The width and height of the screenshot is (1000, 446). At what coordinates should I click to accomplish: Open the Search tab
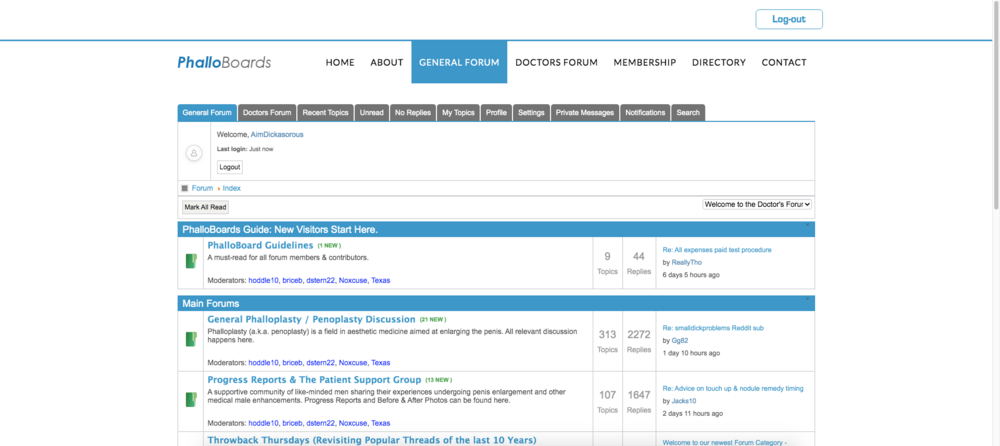[688, 112]
